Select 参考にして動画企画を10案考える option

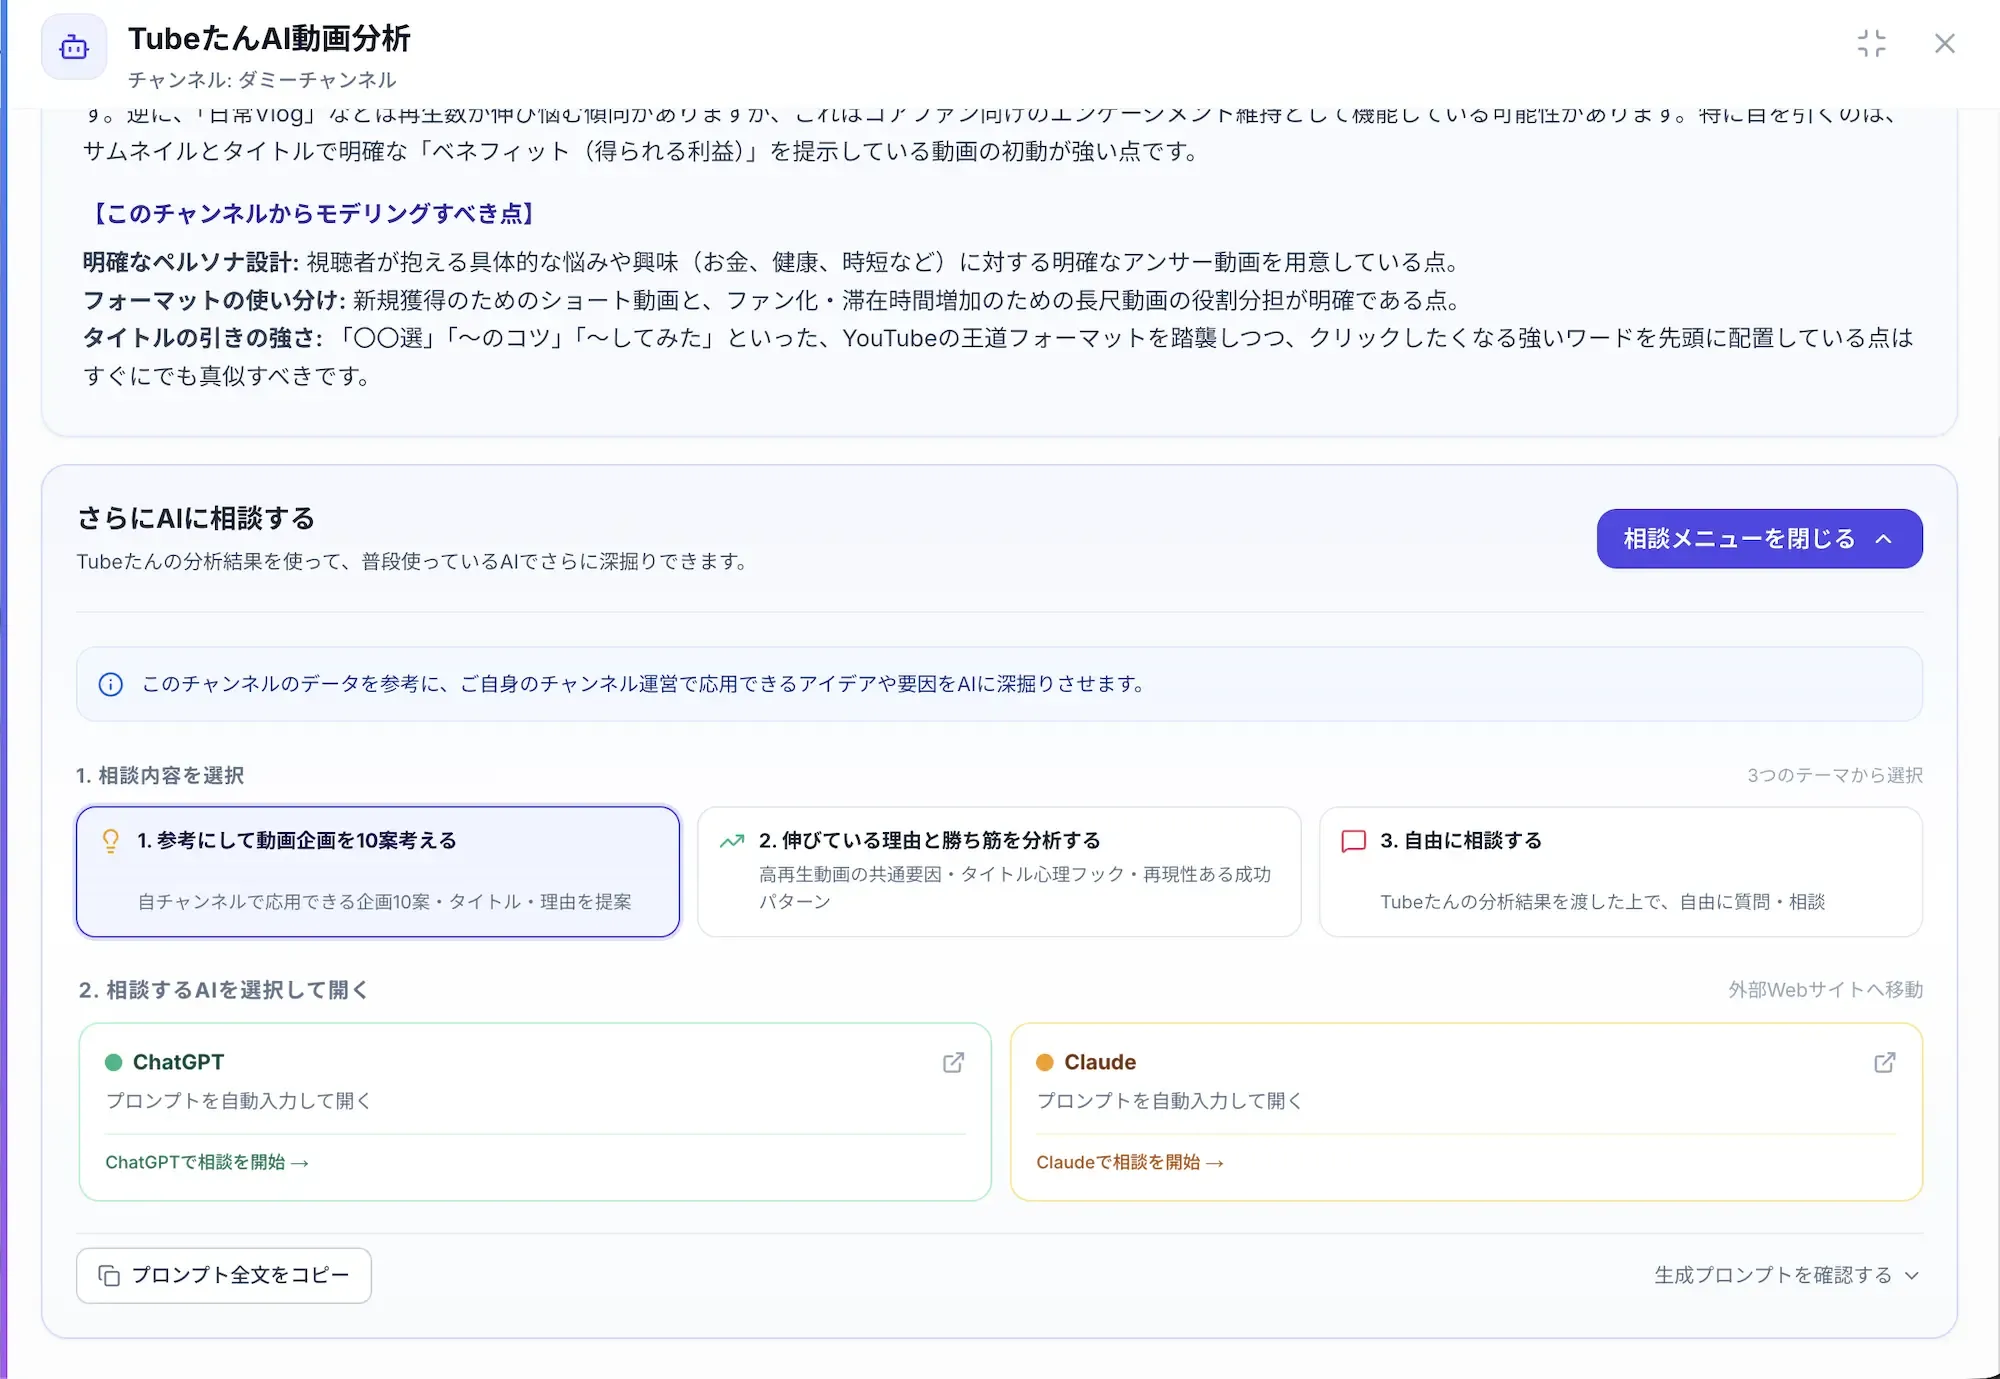pos(378,871)
